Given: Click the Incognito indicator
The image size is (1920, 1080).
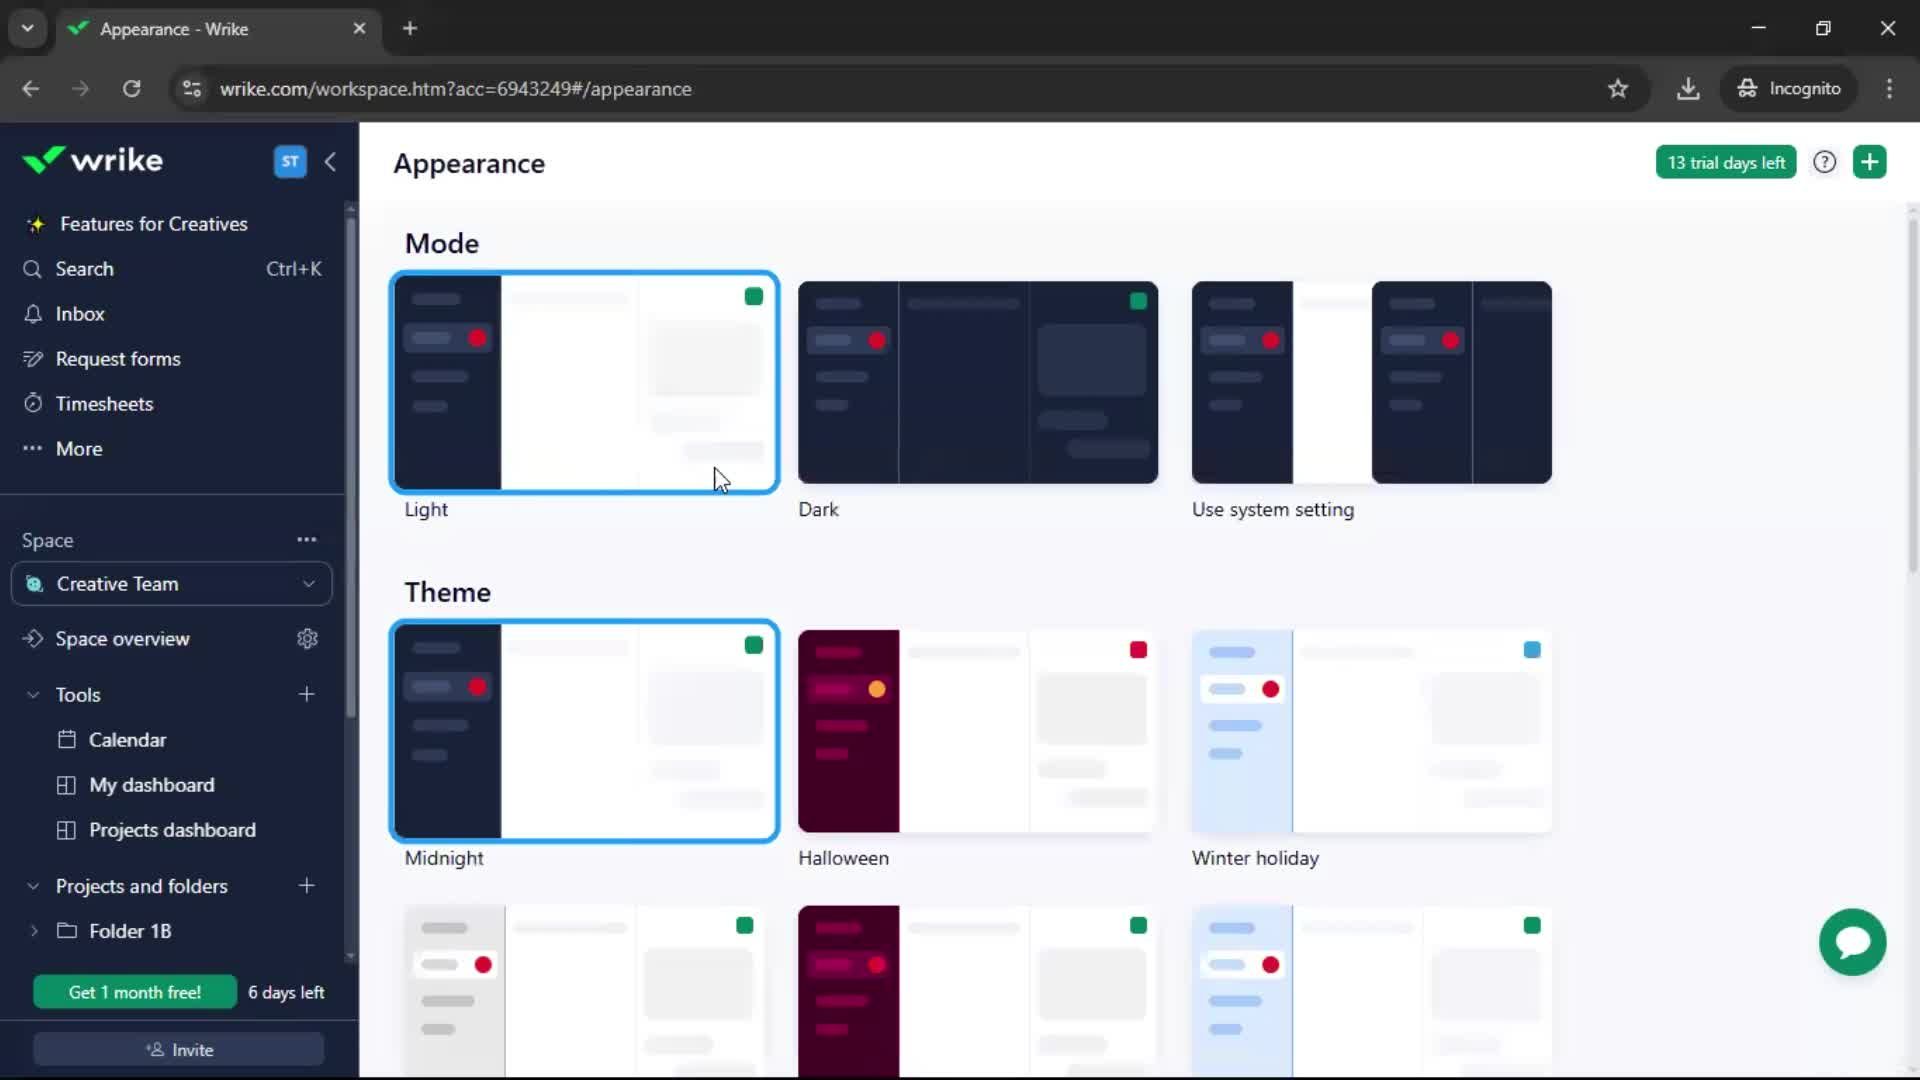Looking at the screenshot, I should (x=1789, y=89).
